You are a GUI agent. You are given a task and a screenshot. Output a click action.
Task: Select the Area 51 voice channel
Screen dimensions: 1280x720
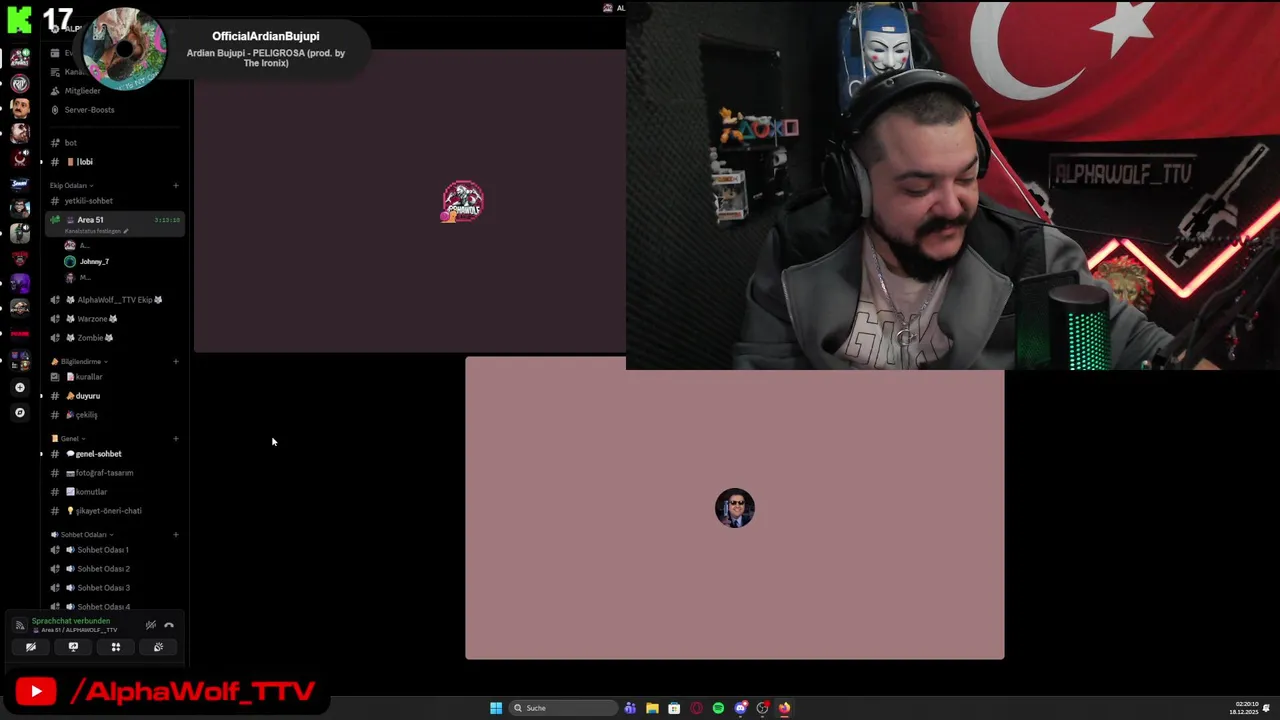coord(115,224)
